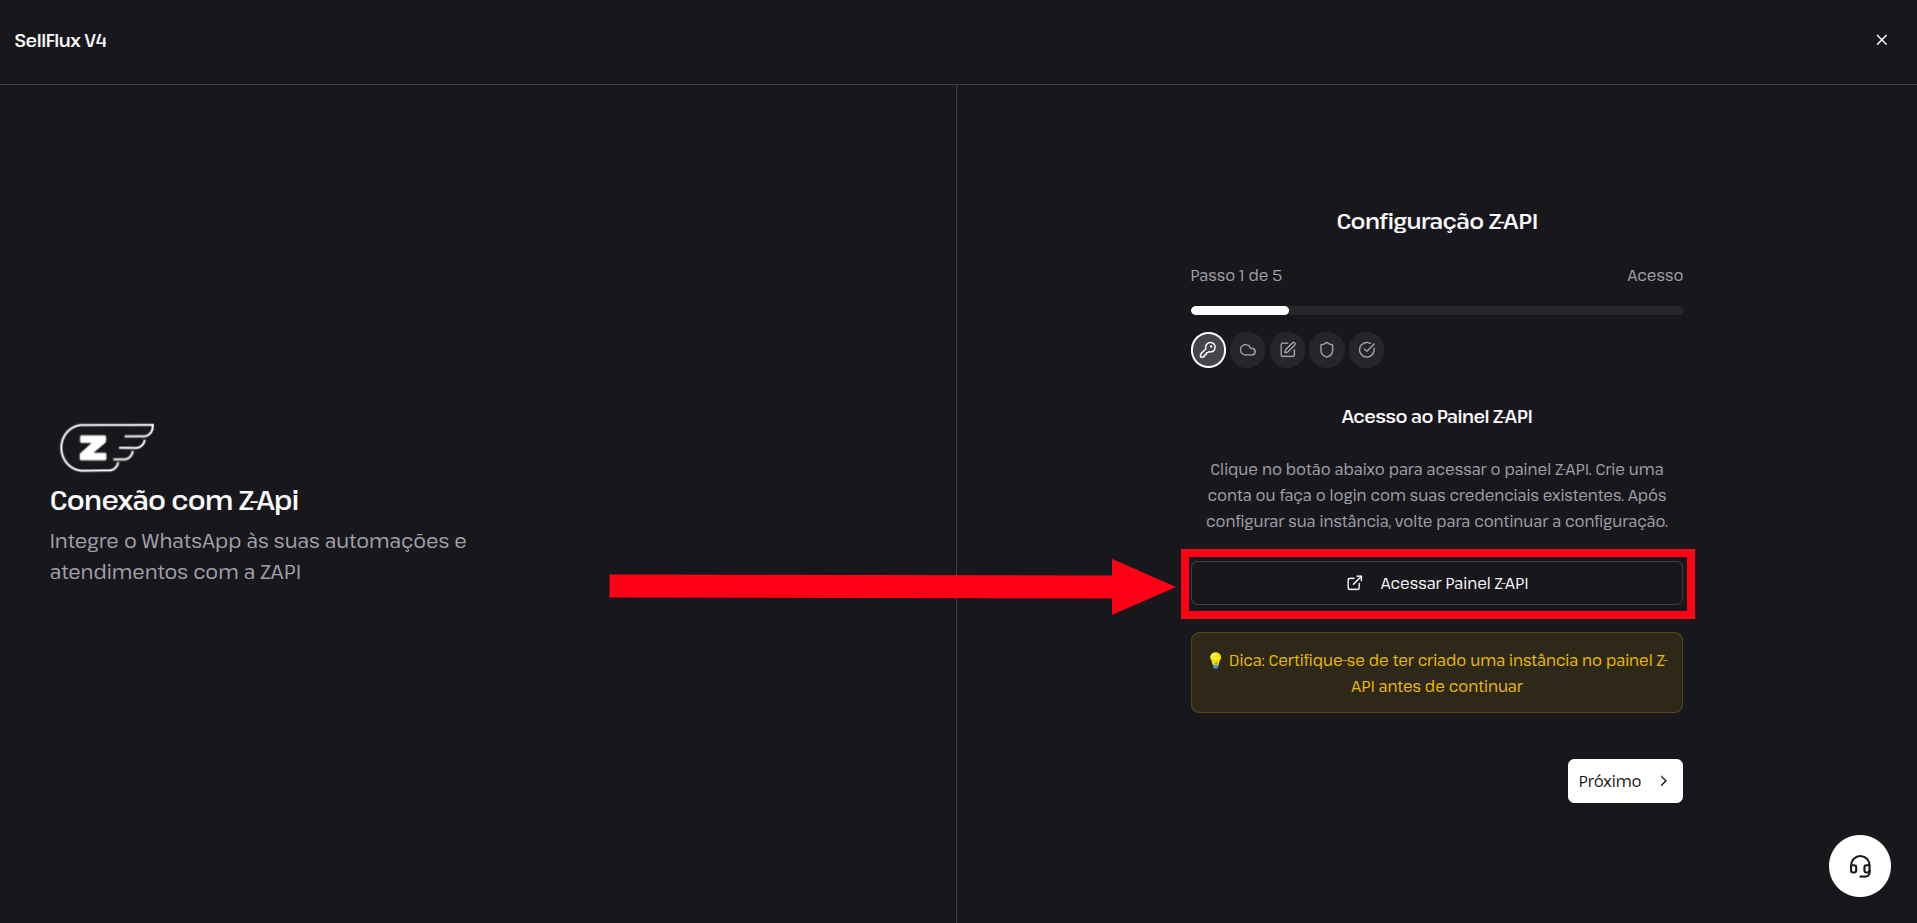
Task: Click the 'Acesso' step name label
Action: (1655, 276)
